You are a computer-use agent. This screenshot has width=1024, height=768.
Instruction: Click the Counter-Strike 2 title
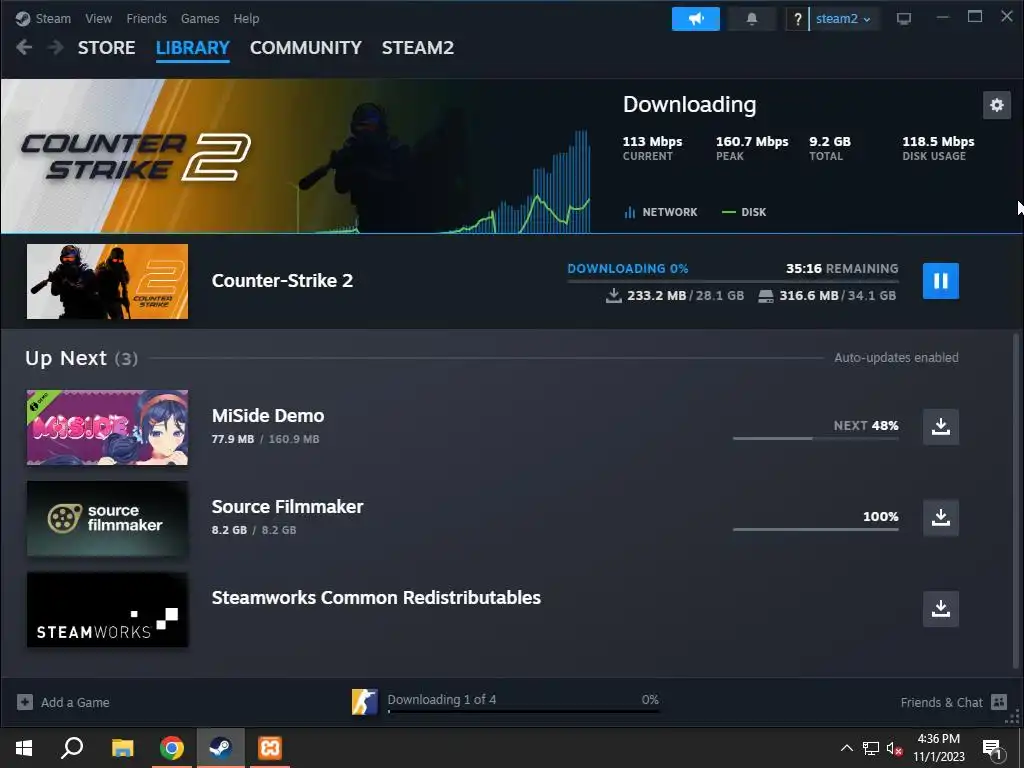(x=282, y=281)
